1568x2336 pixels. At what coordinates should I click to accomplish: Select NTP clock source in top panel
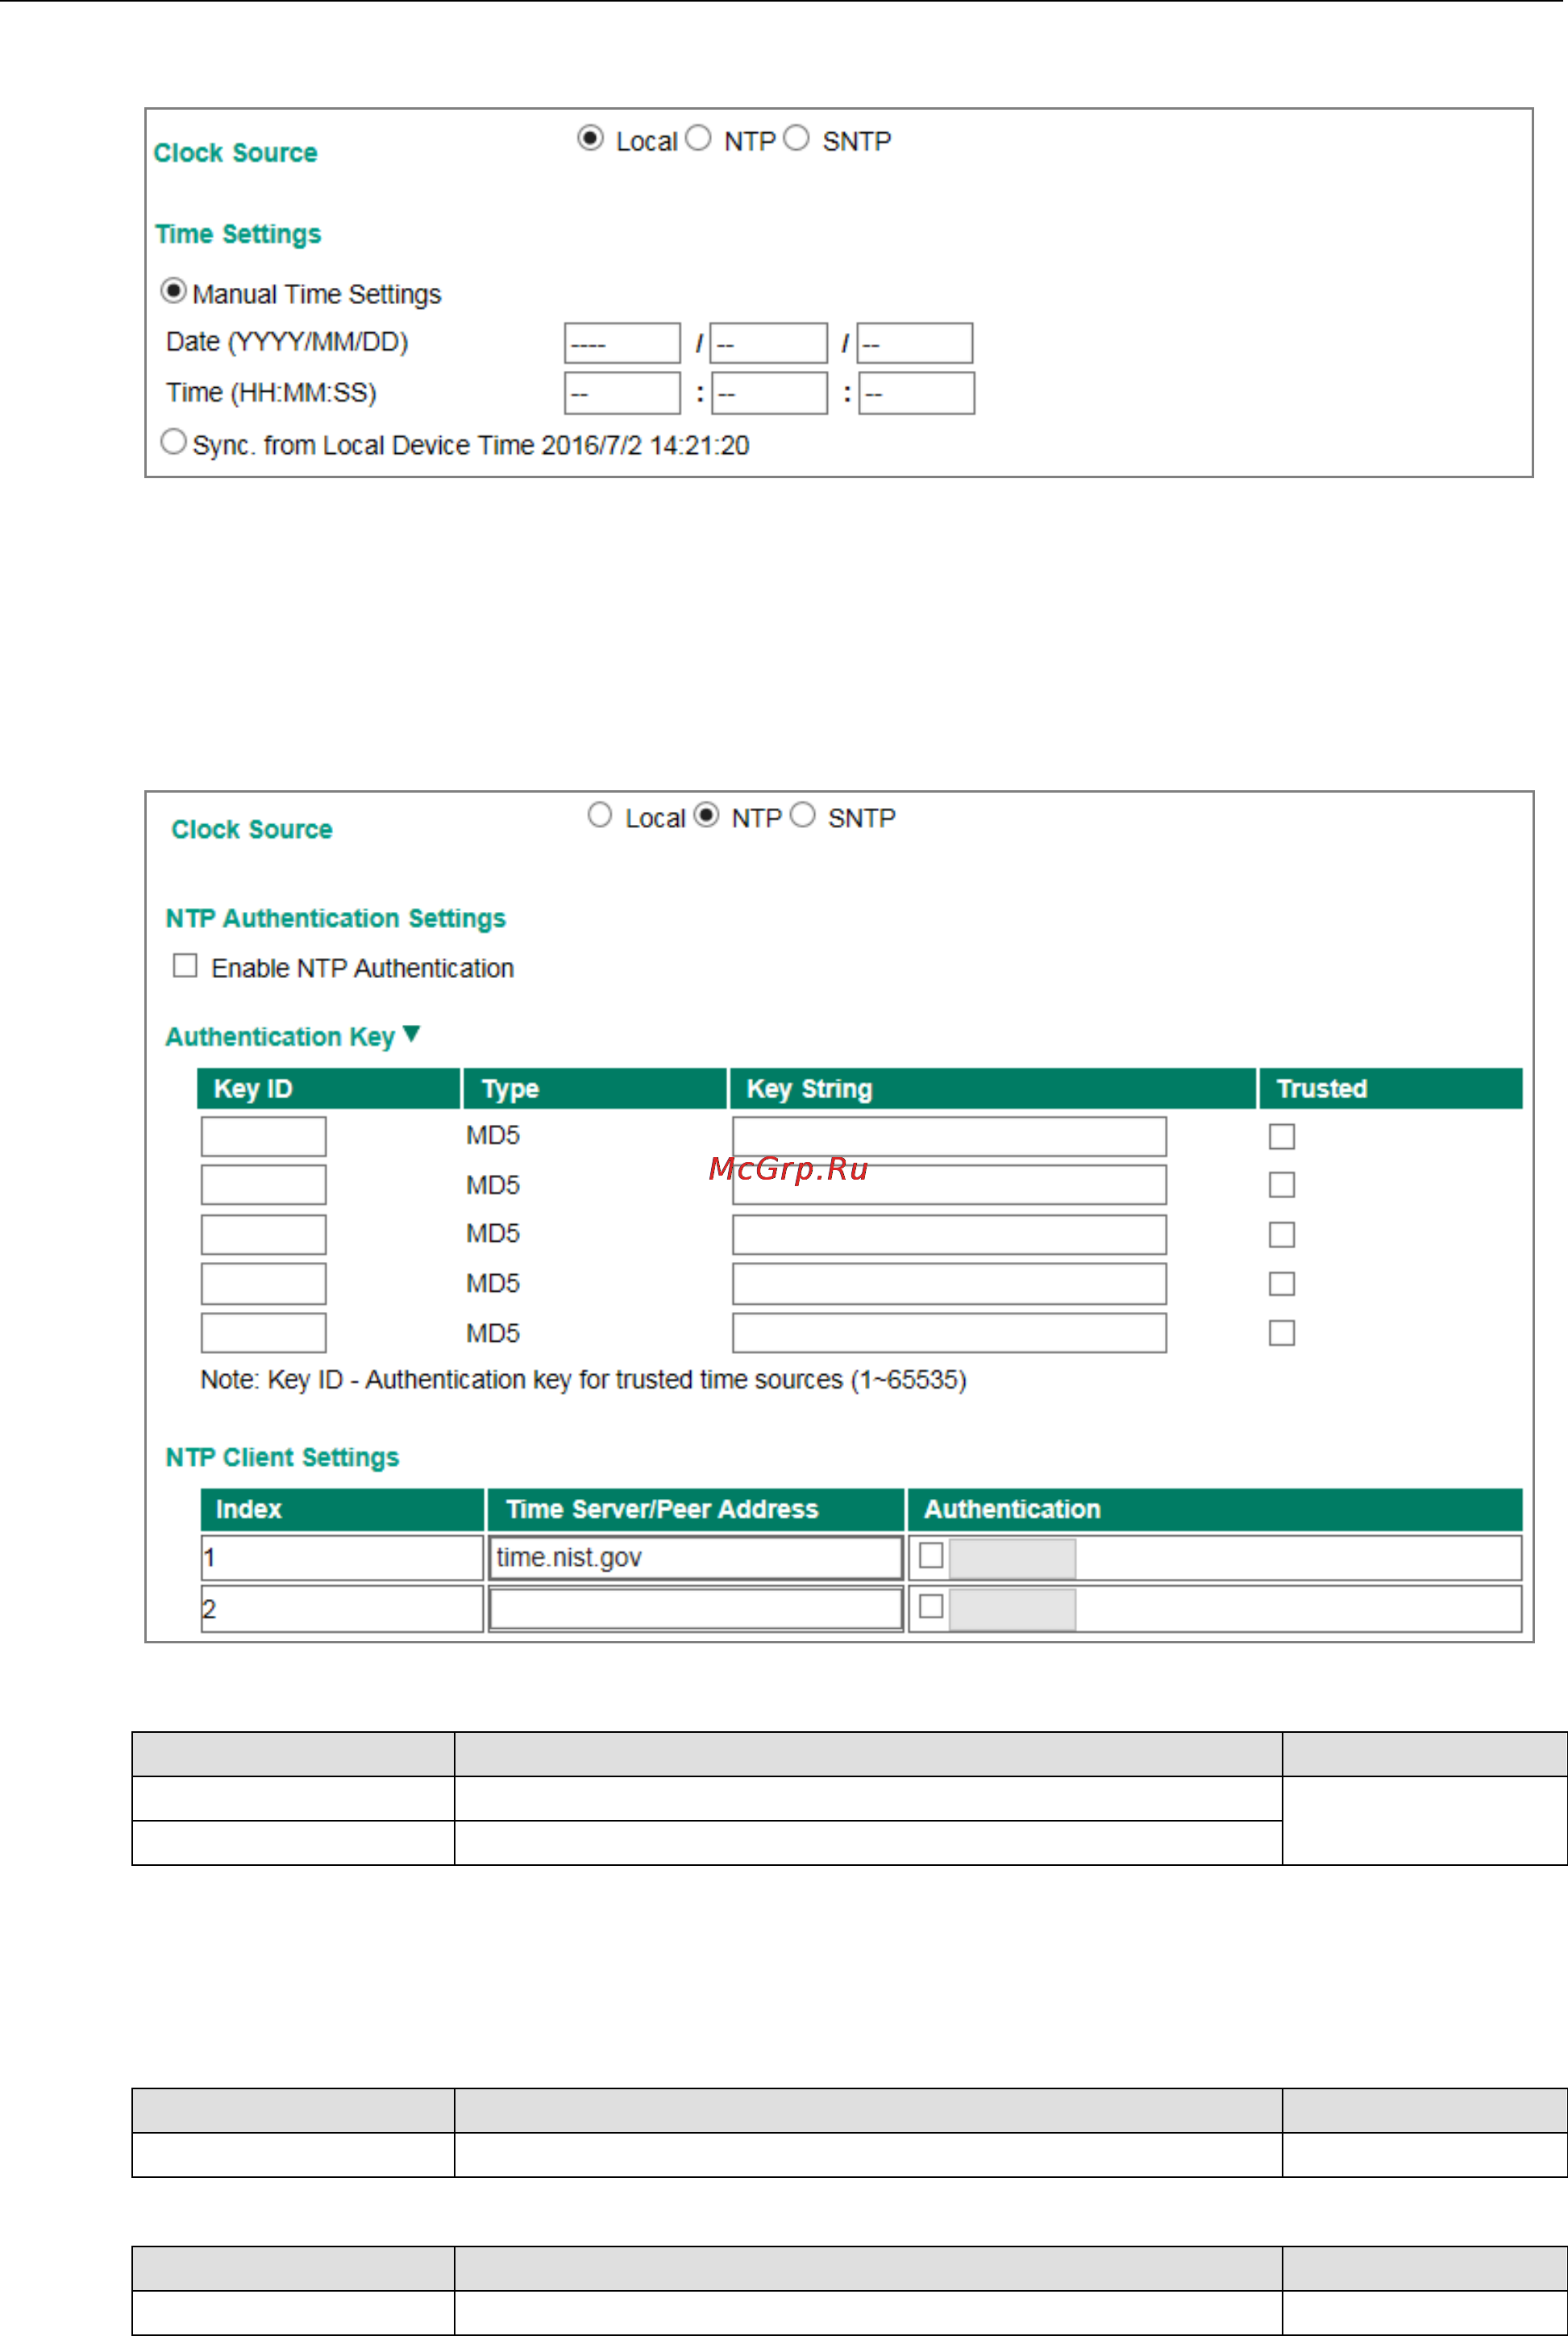pyautogui.click(x=698, y=138)
